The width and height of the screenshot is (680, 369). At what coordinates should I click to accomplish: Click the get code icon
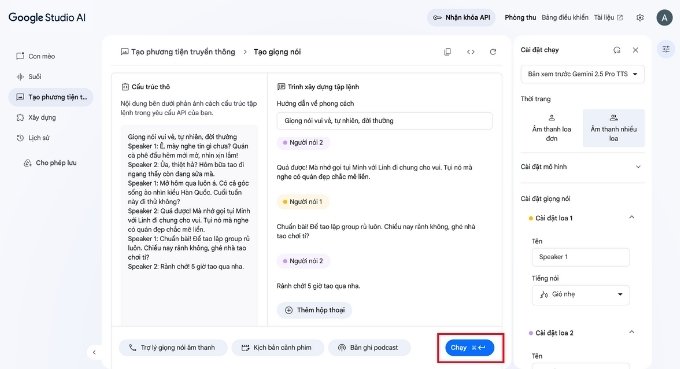pos(471,52)
